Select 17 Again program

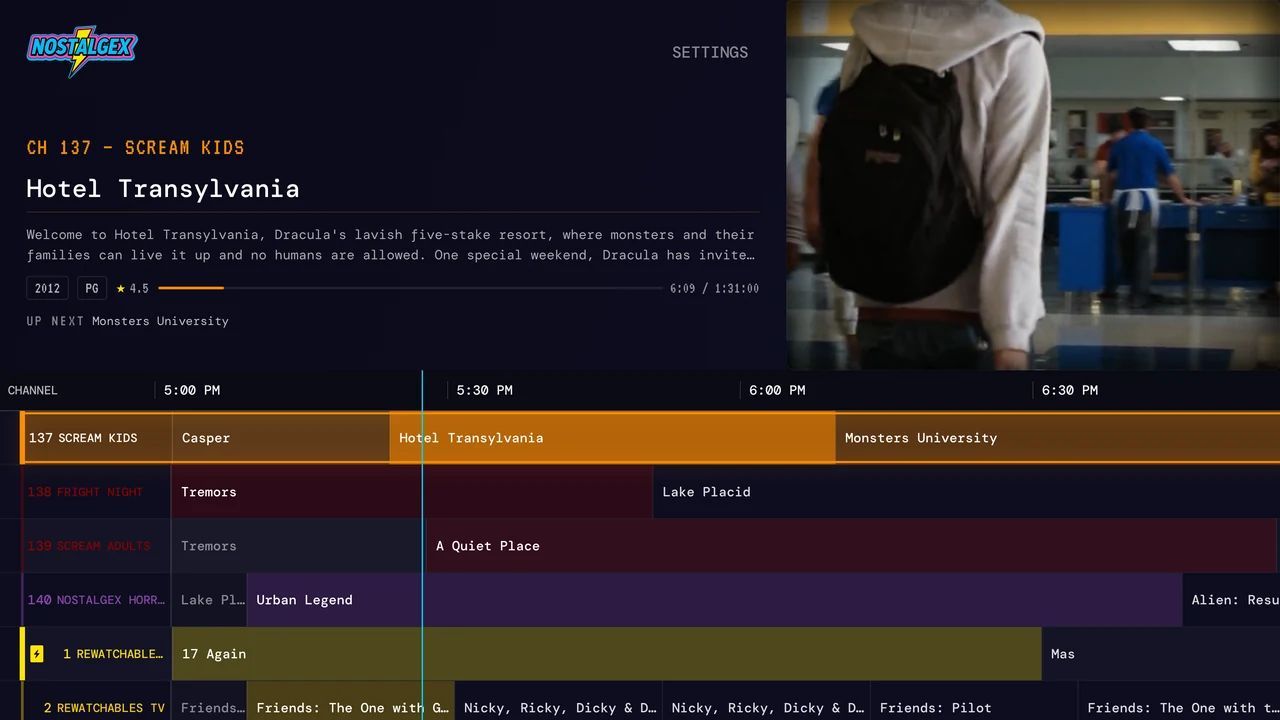607,654
